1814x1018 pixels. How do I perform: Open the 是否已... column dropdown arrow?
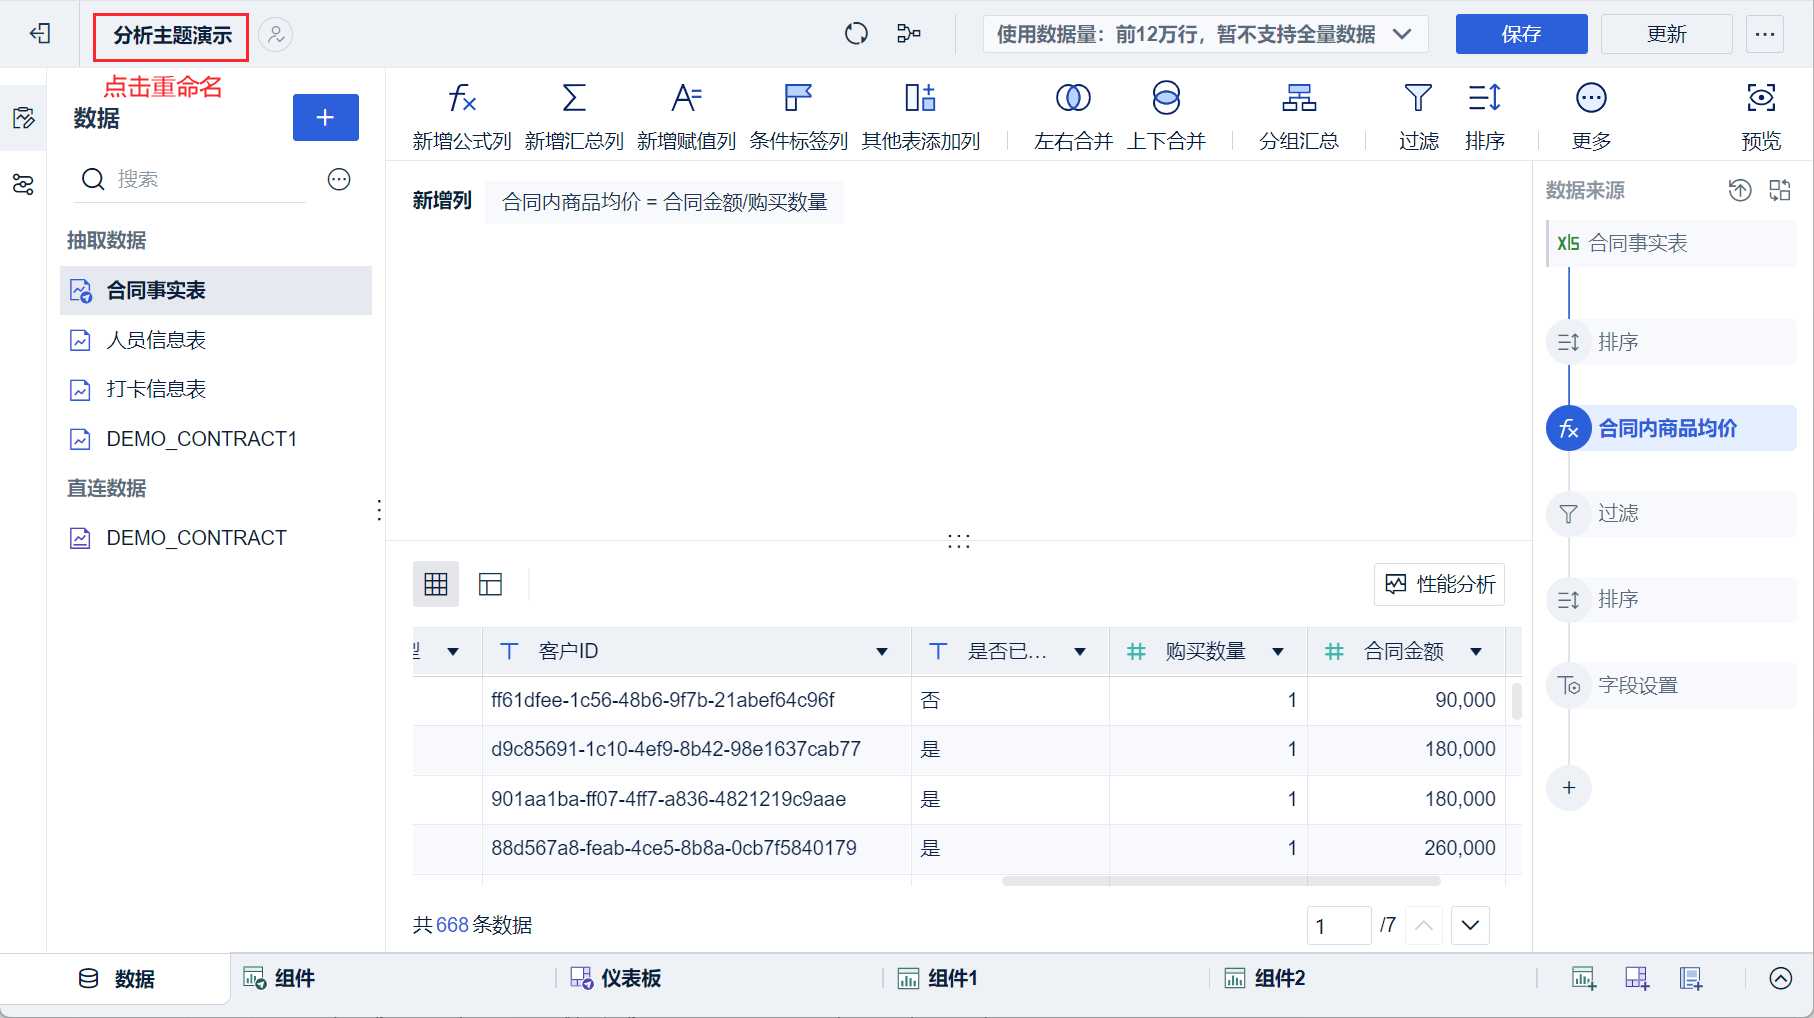pyautogui.click(x=1080, y=652)
